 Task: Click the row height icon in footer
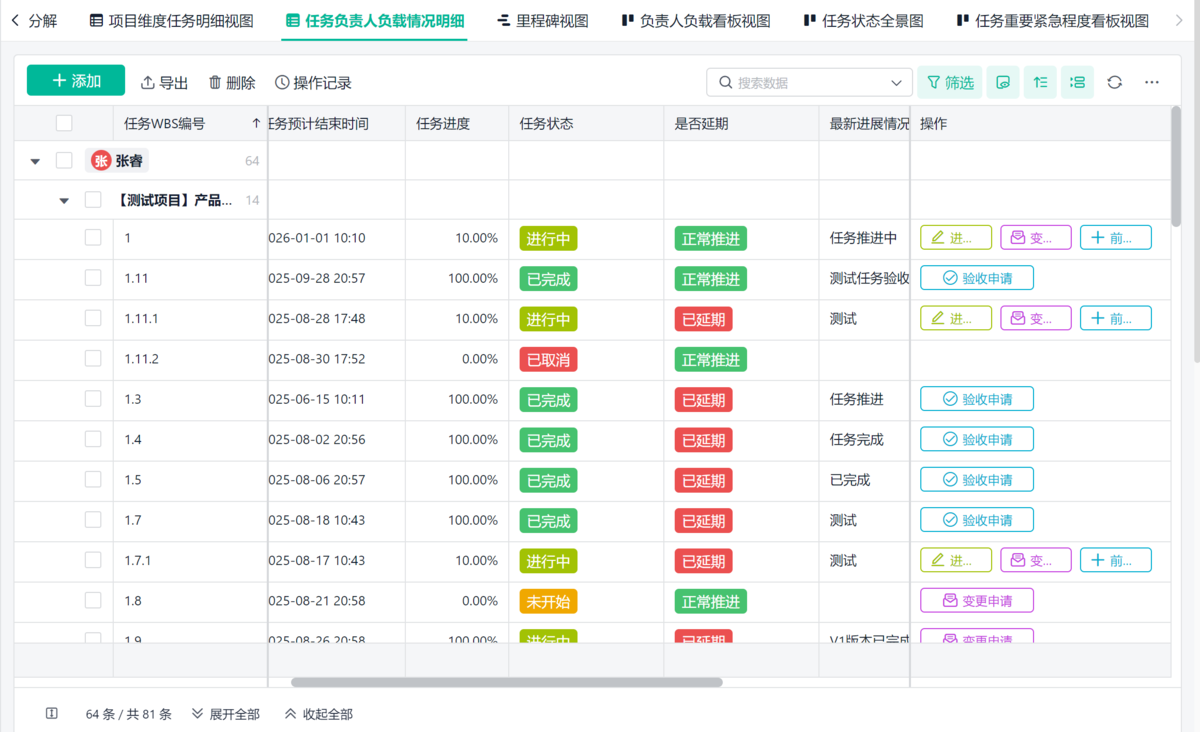(x=52, y=714)
